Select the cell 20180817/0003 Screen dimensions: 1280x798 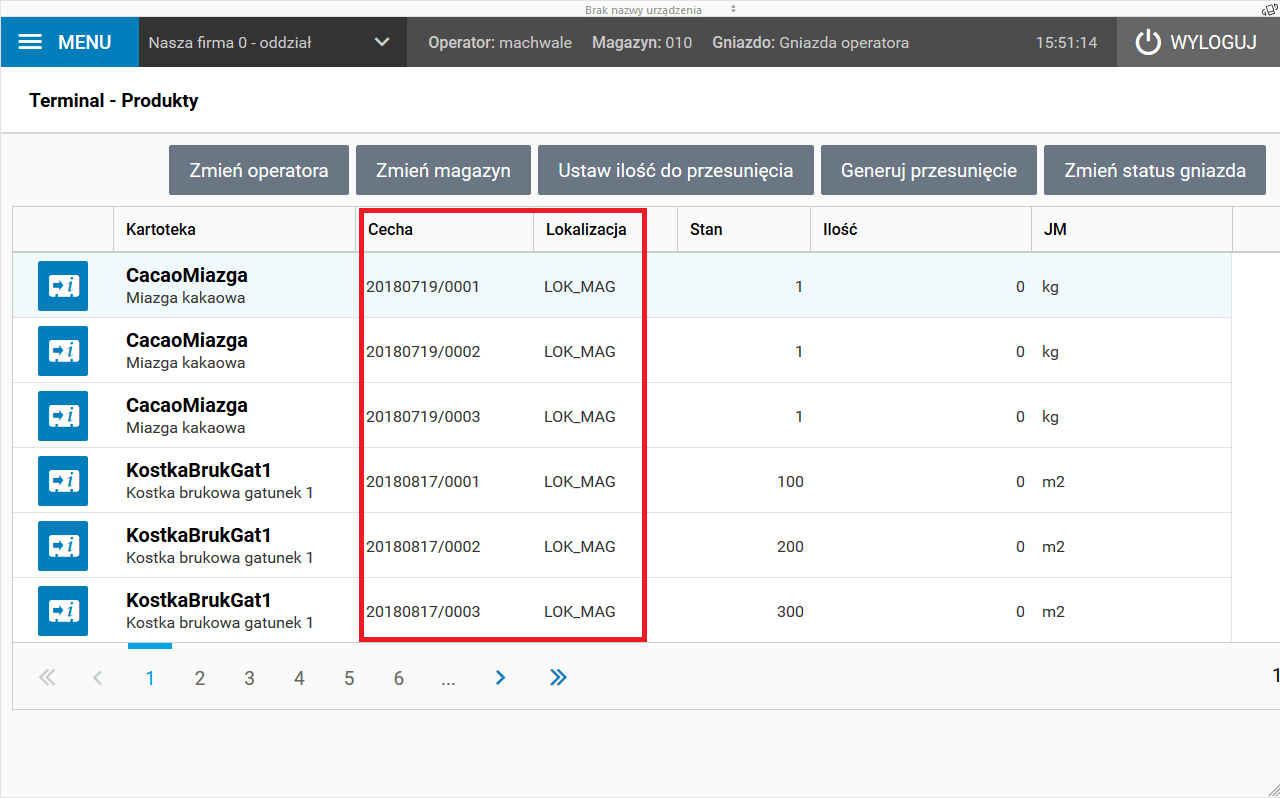pyautogui.click(x=423, y=611)
